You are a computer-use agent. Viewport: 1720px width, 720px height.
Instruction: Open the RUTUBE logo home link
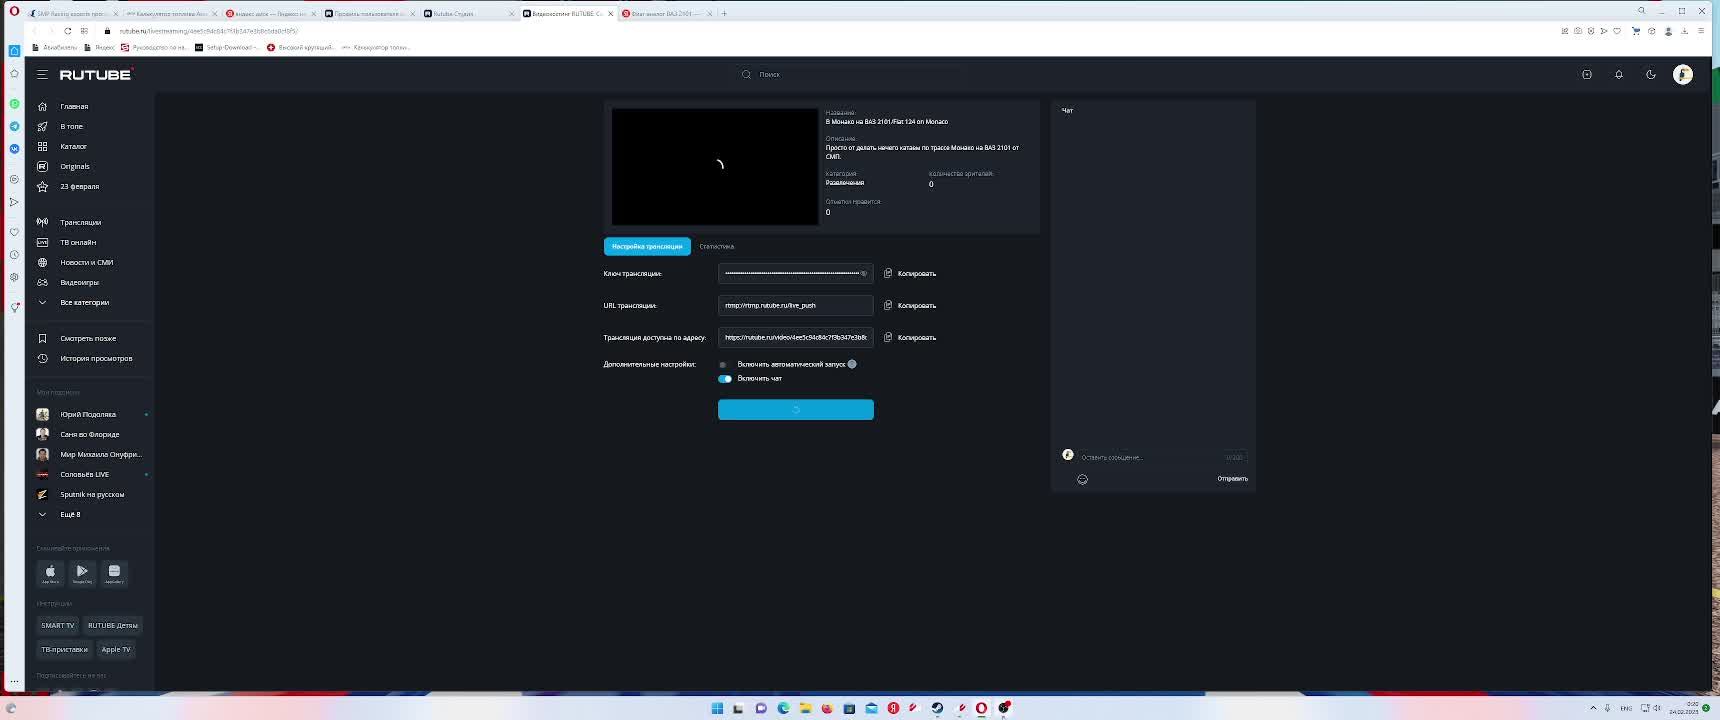tap(95, 74)
